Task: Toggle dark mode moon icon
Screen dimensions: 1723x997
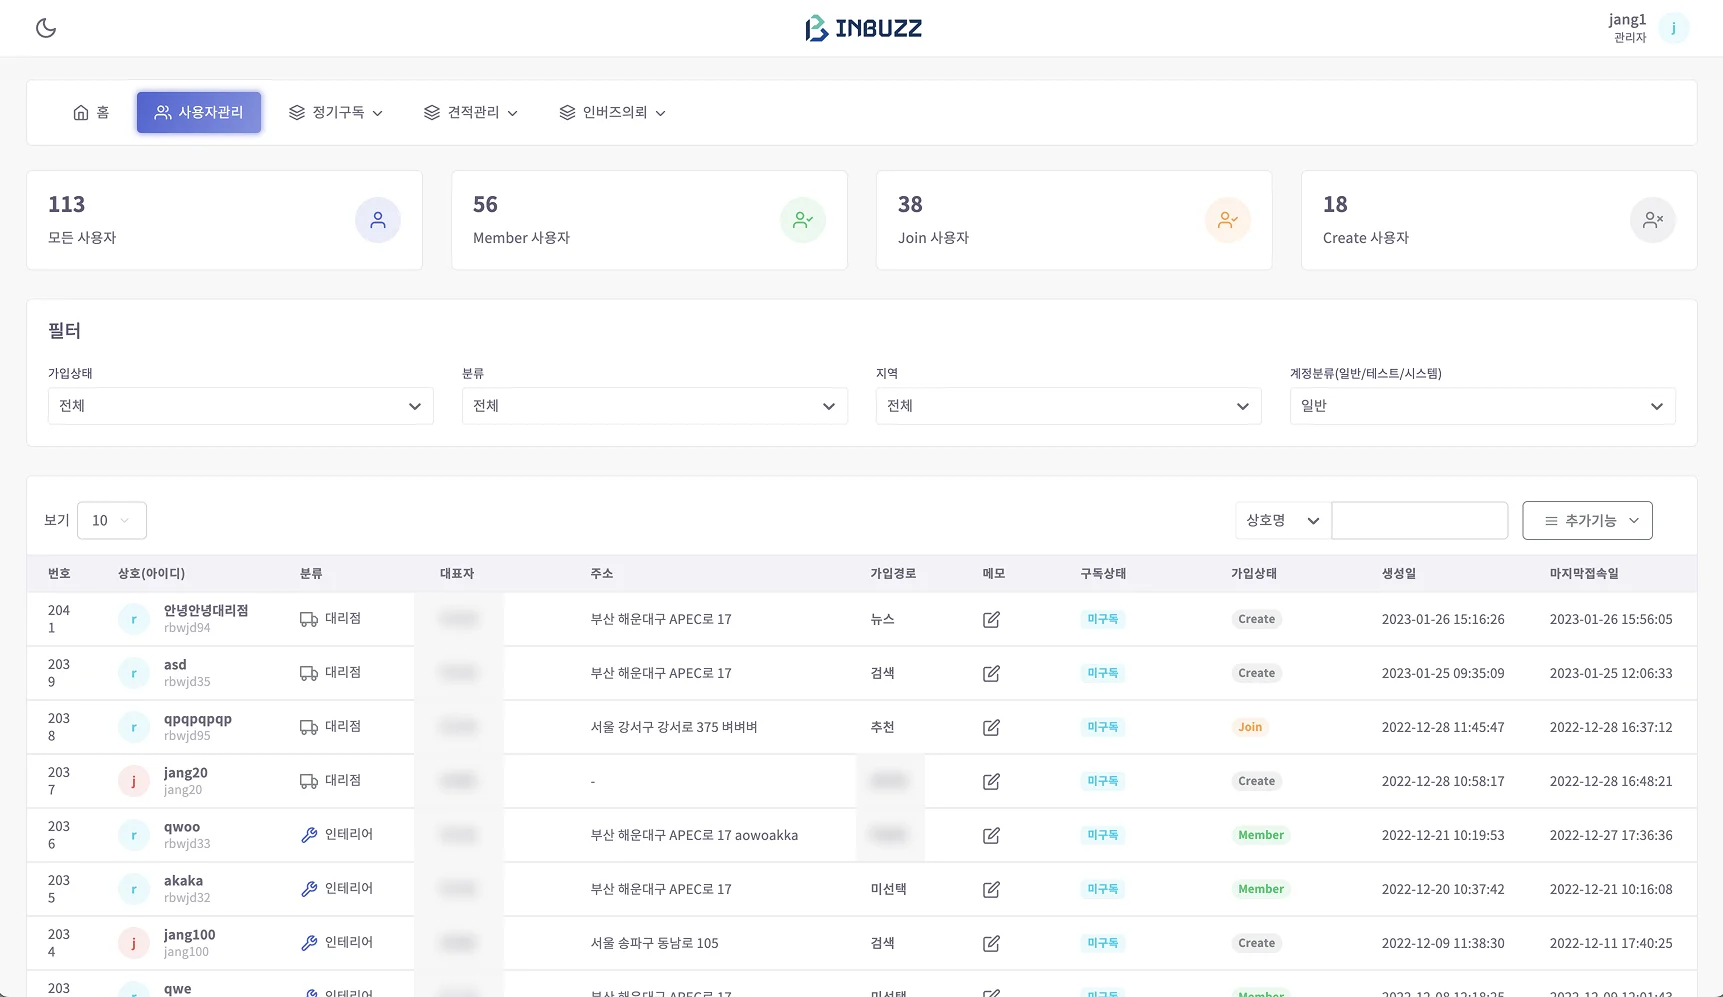Action: pos(46,28)
